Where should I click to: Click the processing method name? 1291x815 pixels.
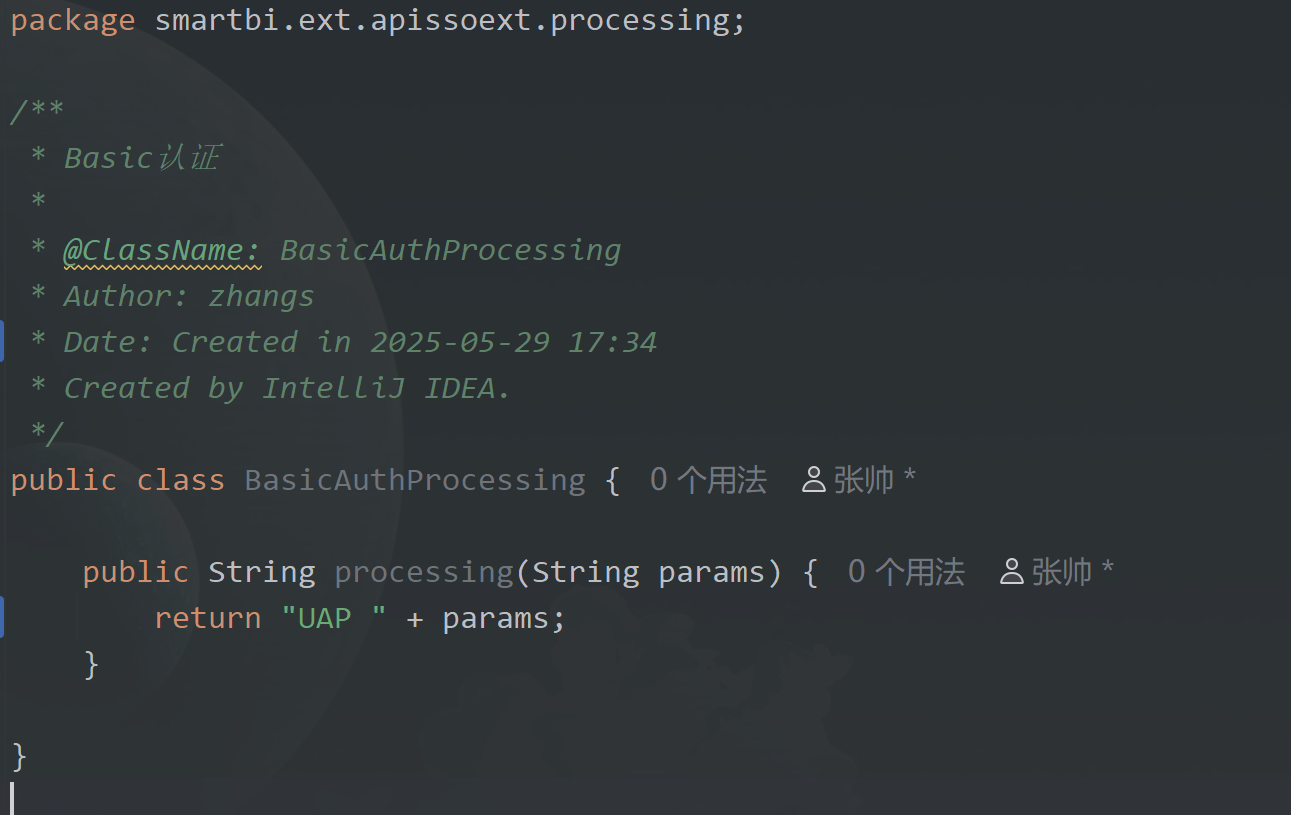click(424, 572)
